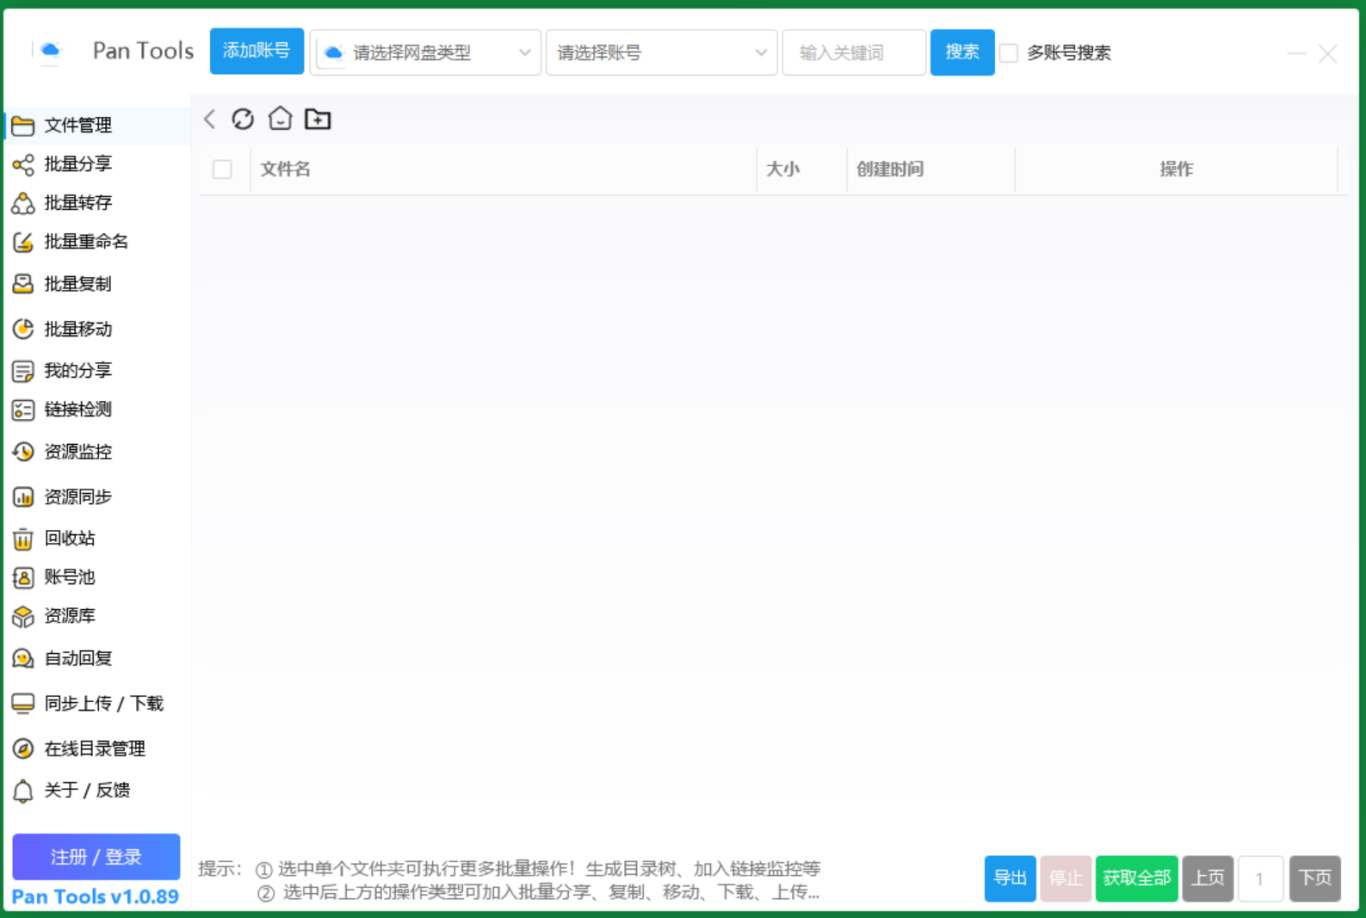Create a new folder using the toolbar icon
The image size is (1366, 918).
pos(318,118)
